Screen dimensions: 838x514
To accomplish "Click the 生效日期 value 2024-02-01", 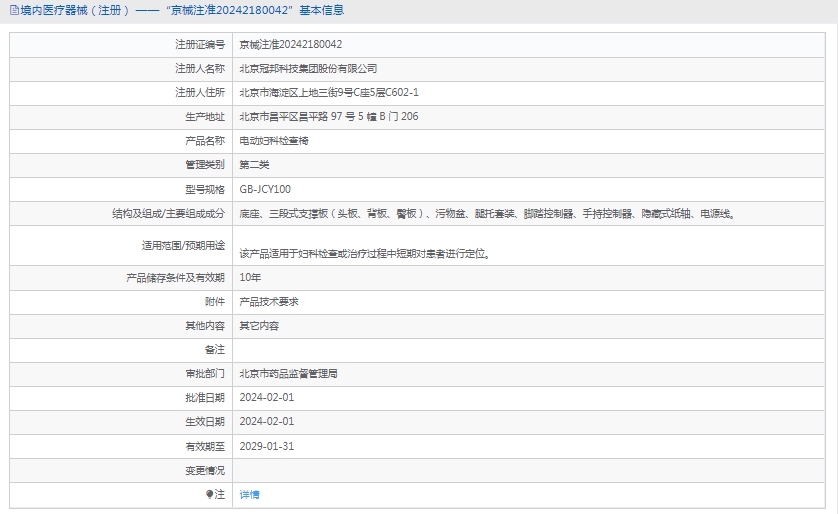I will click(x=267, y=422).
